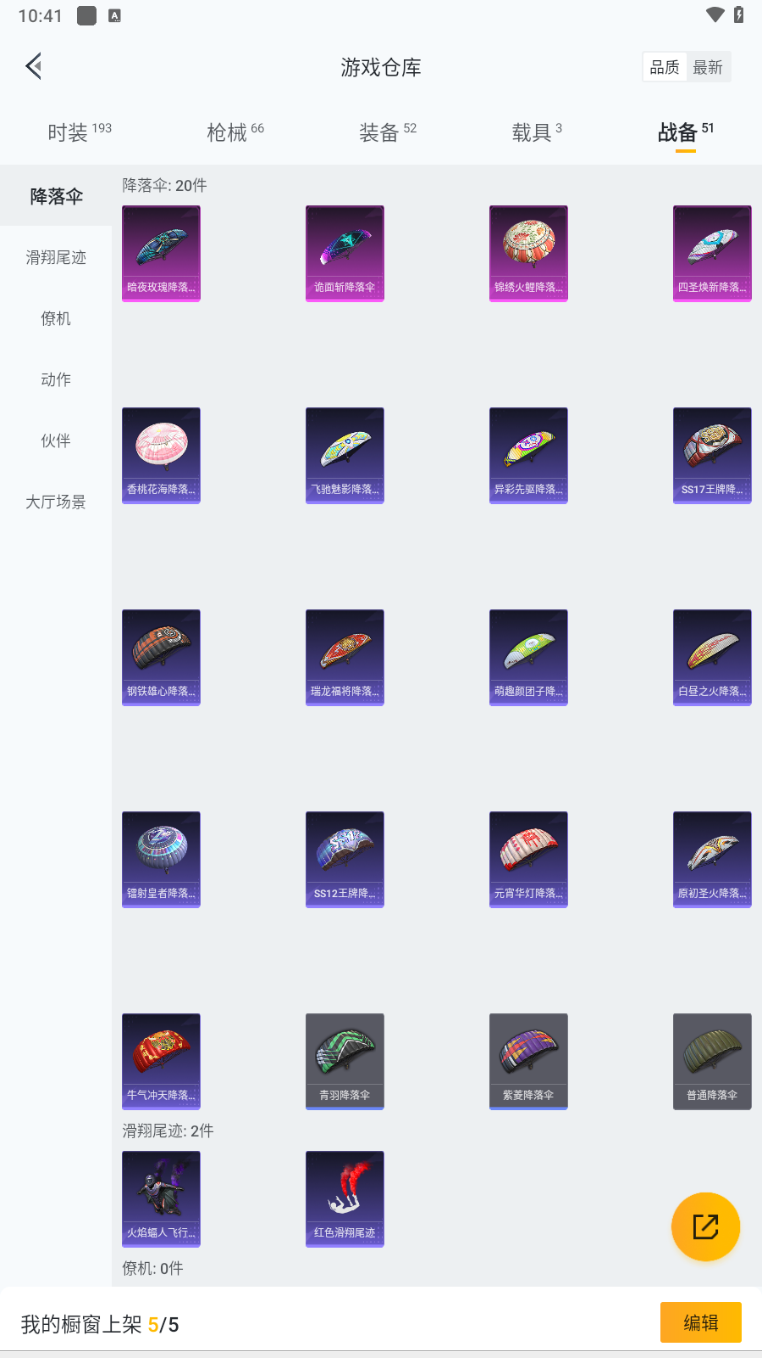Tap the back arrow icon
The height and width of the screenshot is (1358, 762).
[34, 67]
